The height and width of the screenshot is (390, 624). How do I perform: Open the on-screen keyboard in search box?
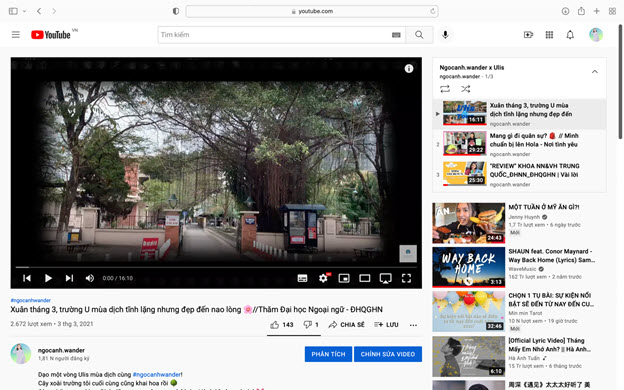(x=396, y=35)
